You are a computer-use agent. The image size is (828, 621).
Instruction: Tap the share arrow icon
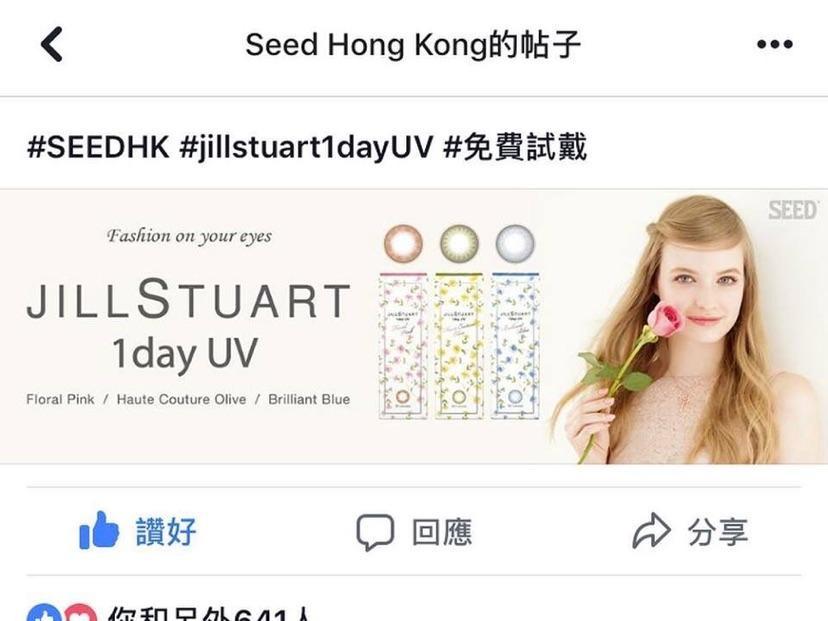652,530
